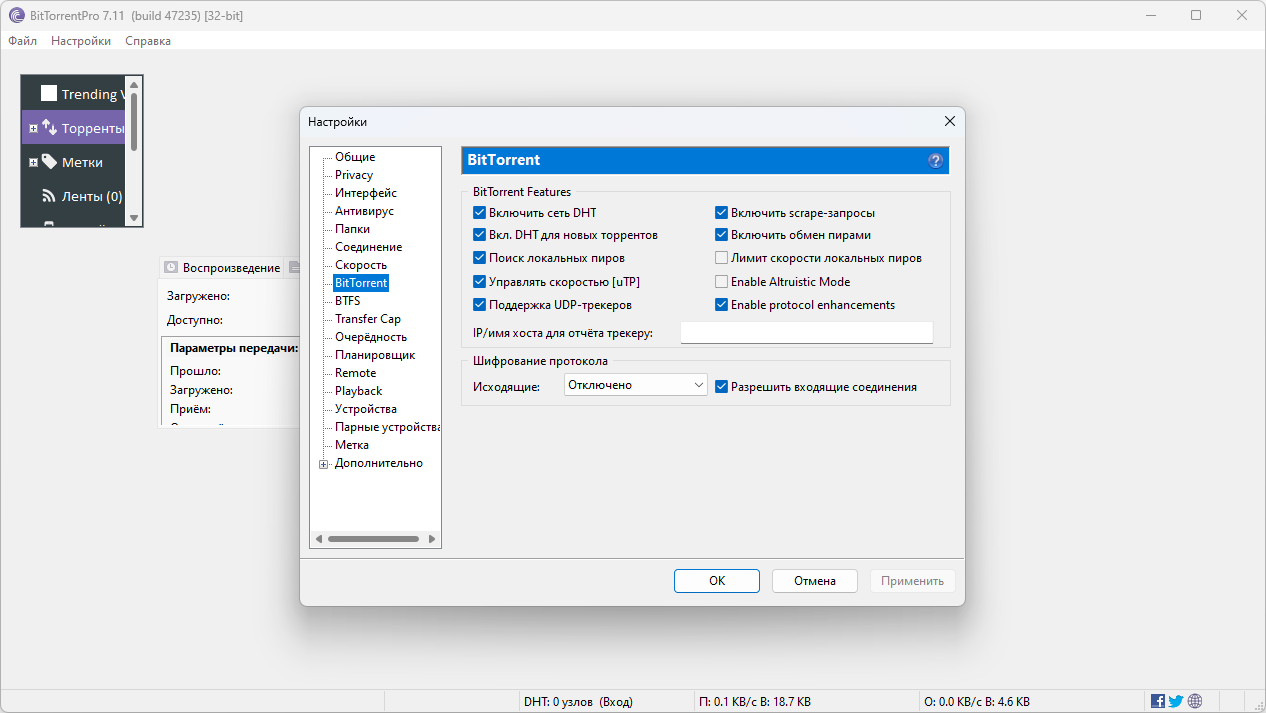Image resolution: width=1266 pixels, height=713 pixels.
Task: Select Устройства in settings tree
Action: tap(366, 409)
